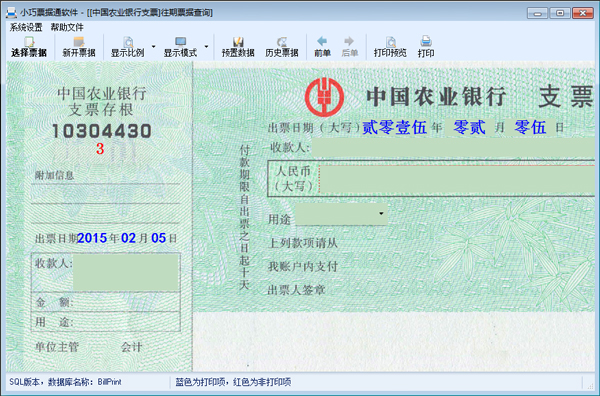Screen dimensions: 600x396
Task: Click the 附加信息 label on stub
Action: [x=54, y=176]
